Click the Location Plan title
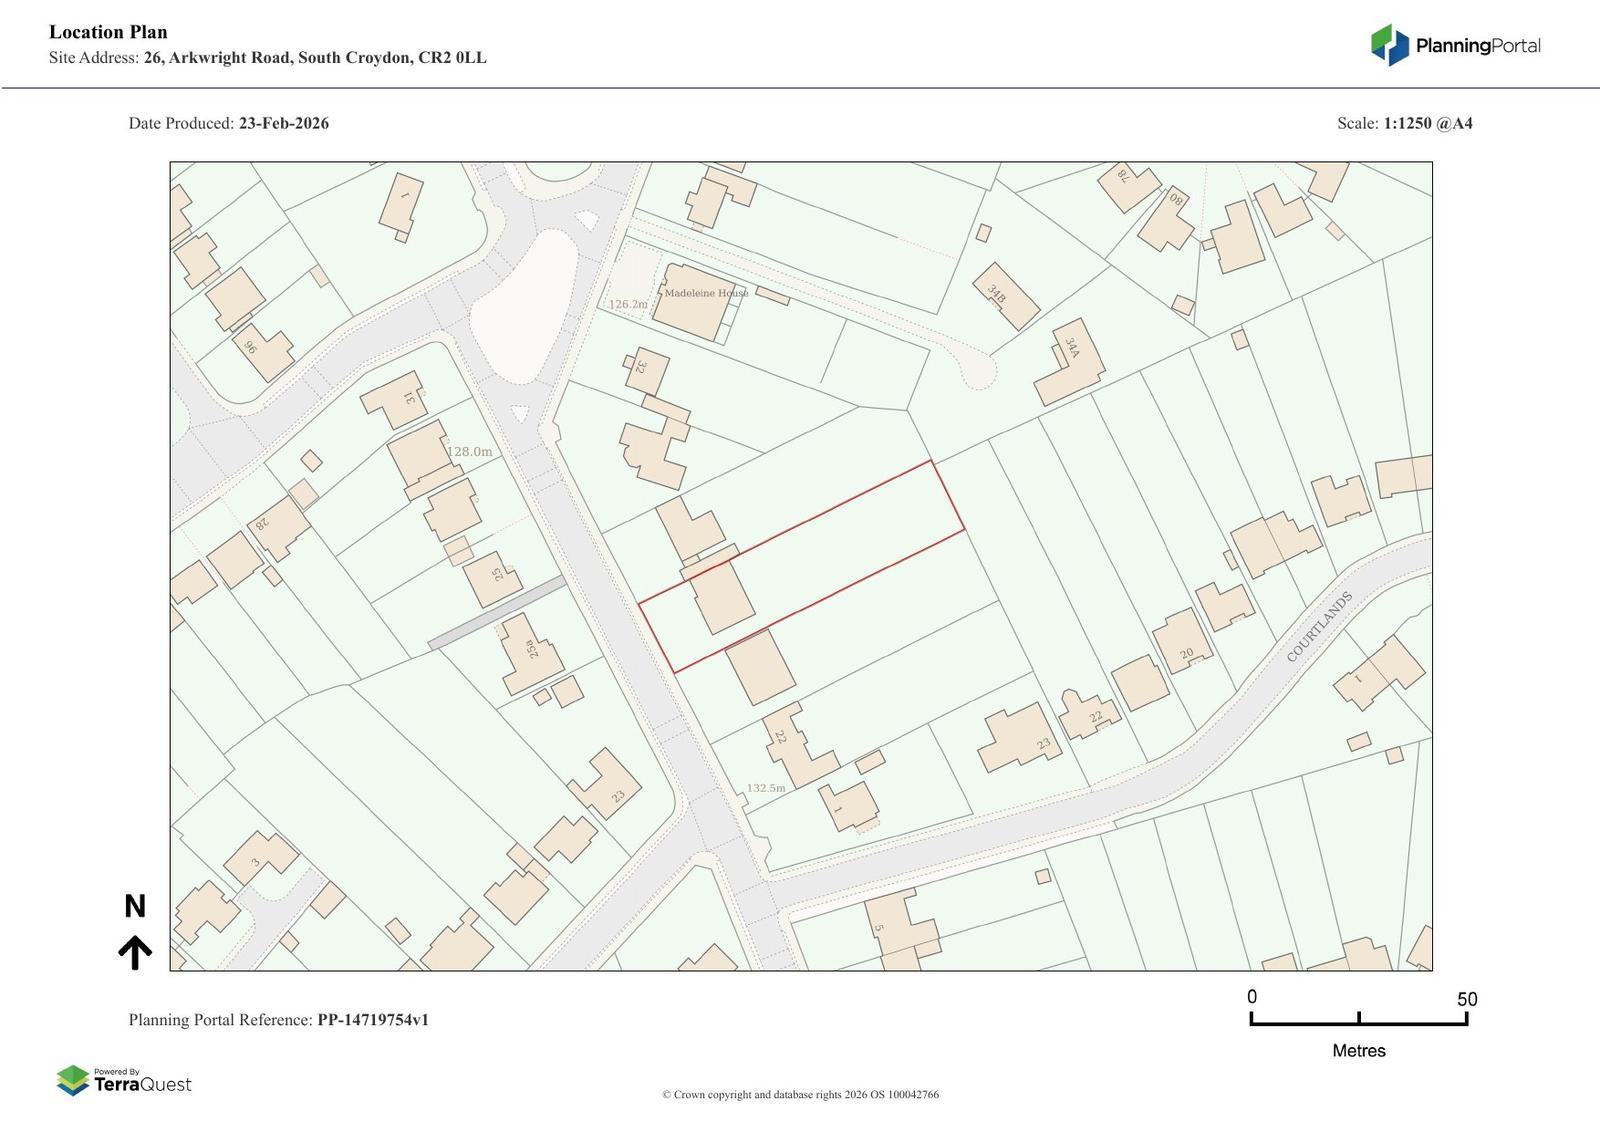Screen dimensions: 1600x1132 108,32
